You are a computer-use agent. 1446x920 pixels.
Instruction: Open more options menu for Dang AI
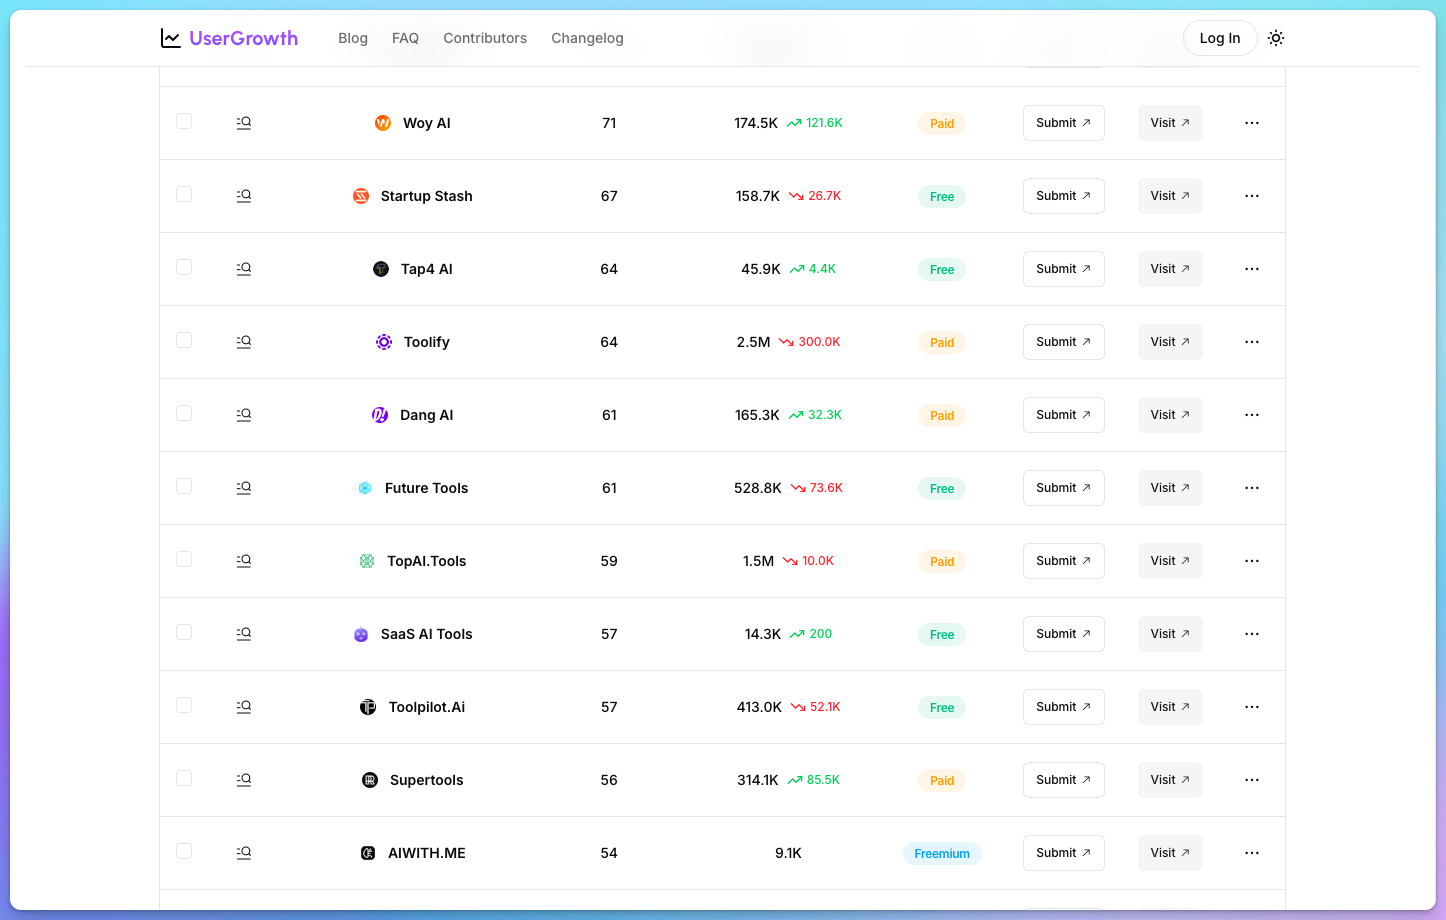click(1252, 415)
